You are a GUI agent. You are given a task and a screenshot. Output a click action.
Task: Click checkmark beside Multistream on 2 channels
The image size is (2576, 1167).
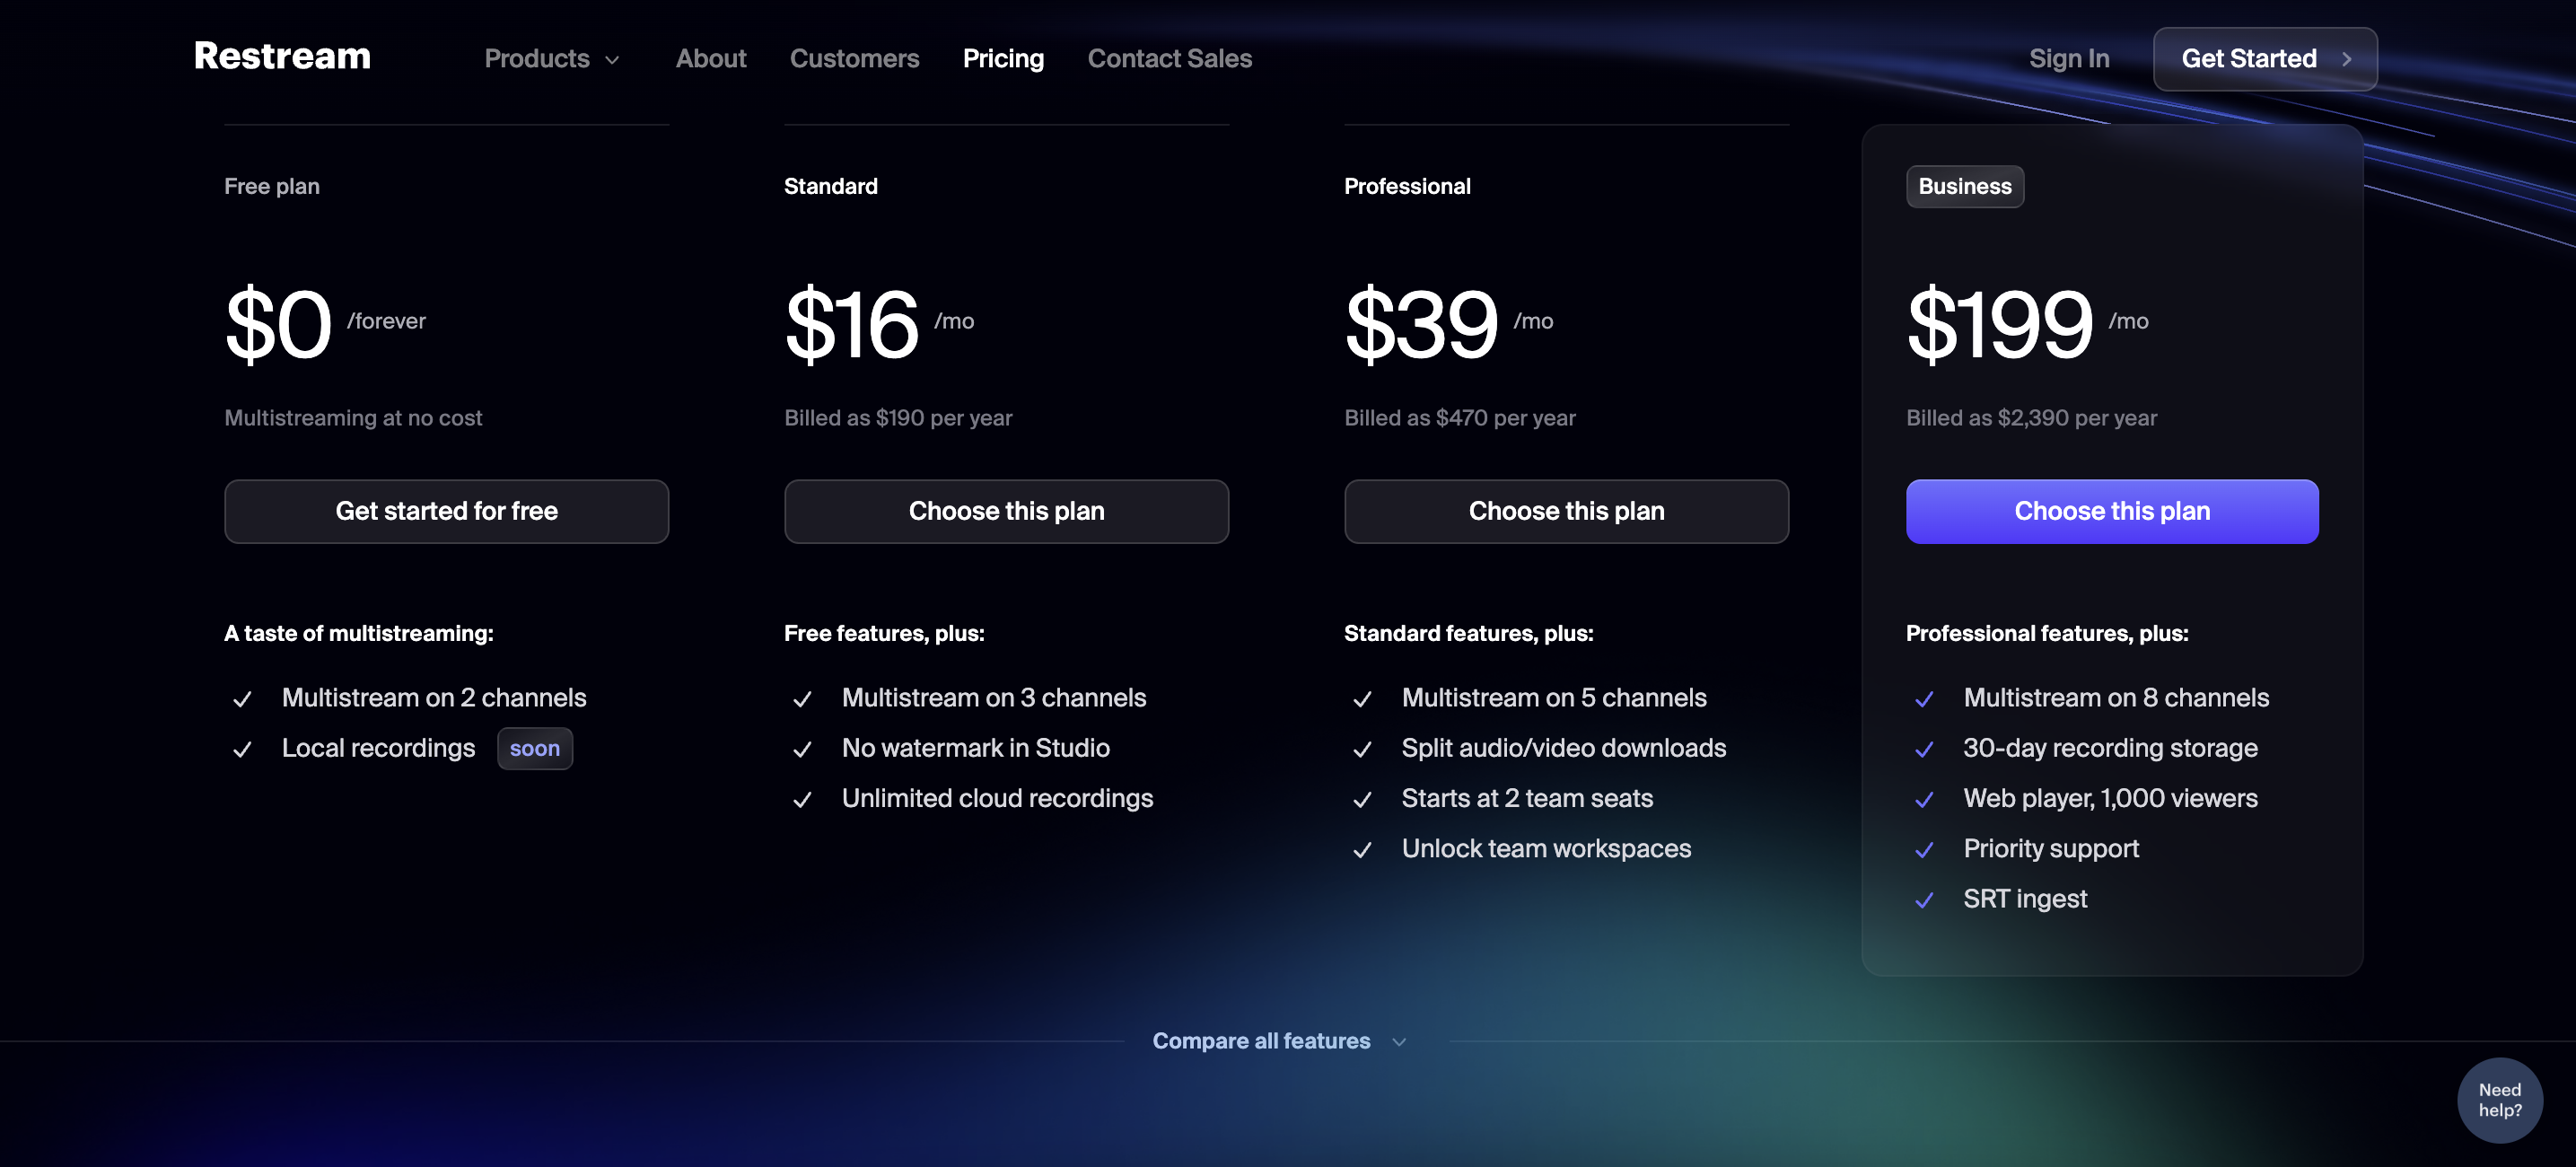(242, 699)
